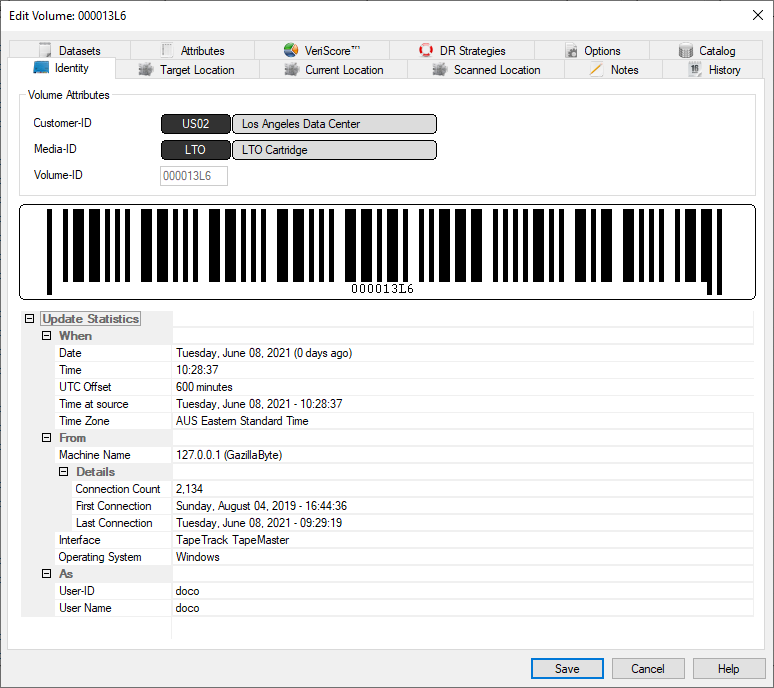The width and height of the screenshot is (774, 688).
Task: Switch to the Datasets tab
Action: coord(70,50)
